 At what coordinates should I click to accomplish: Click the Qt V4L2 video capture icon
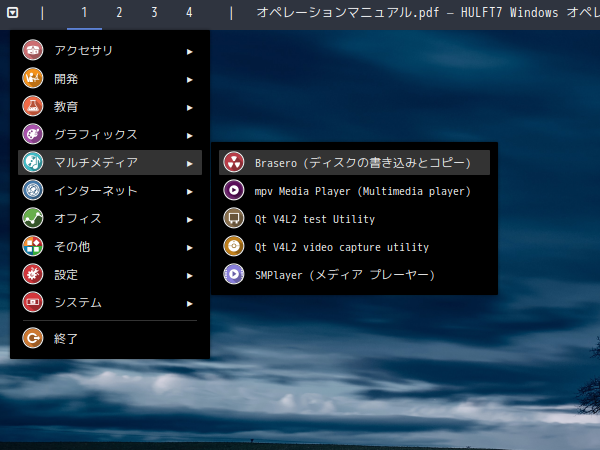(x=234, y=246)
